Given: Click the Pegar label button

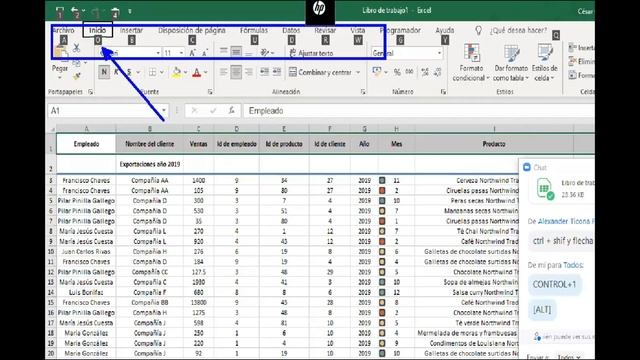Looking at the screenshot, I should coord(60,69).
